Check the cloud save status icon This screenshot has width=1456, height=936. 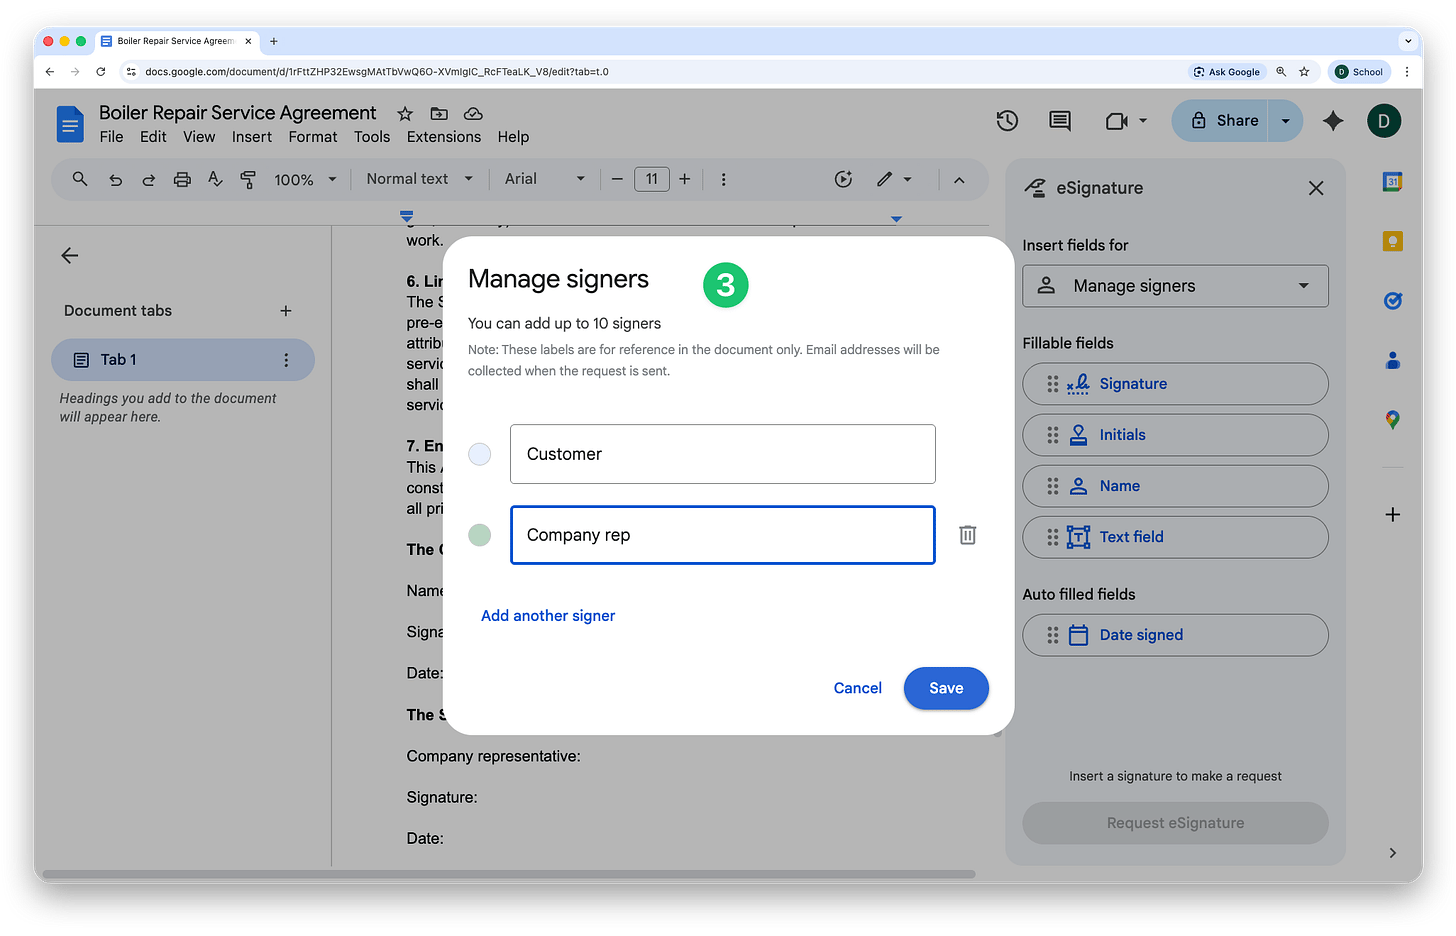click(474, 114)
